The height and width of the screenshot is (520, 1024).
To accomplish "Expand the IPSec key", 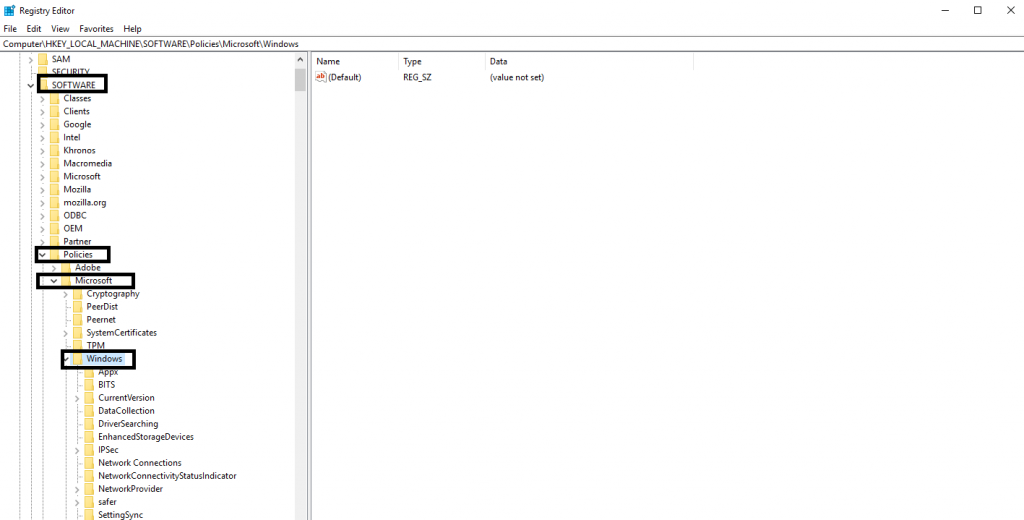I will pyautogui.click(x=77, y=450).
